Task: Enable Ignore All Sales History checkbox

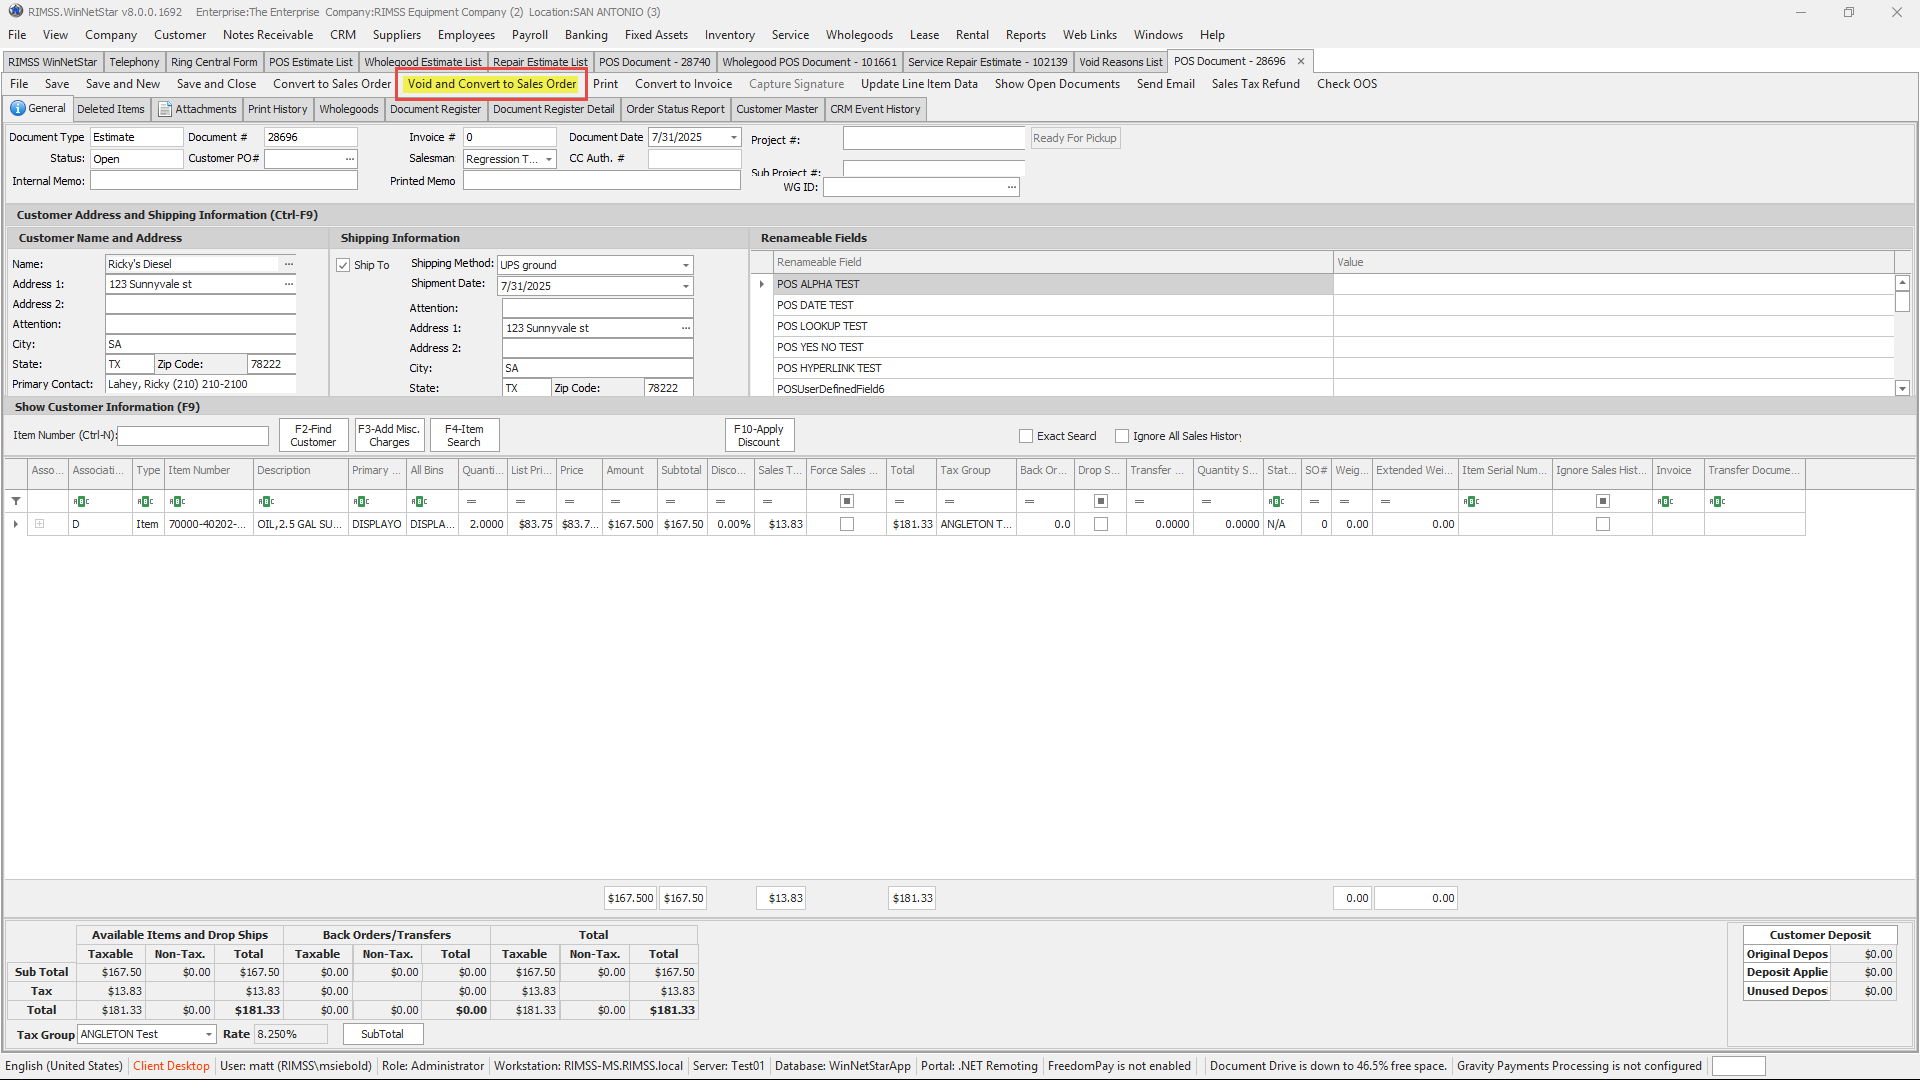Action: [x=1122, y=436]
